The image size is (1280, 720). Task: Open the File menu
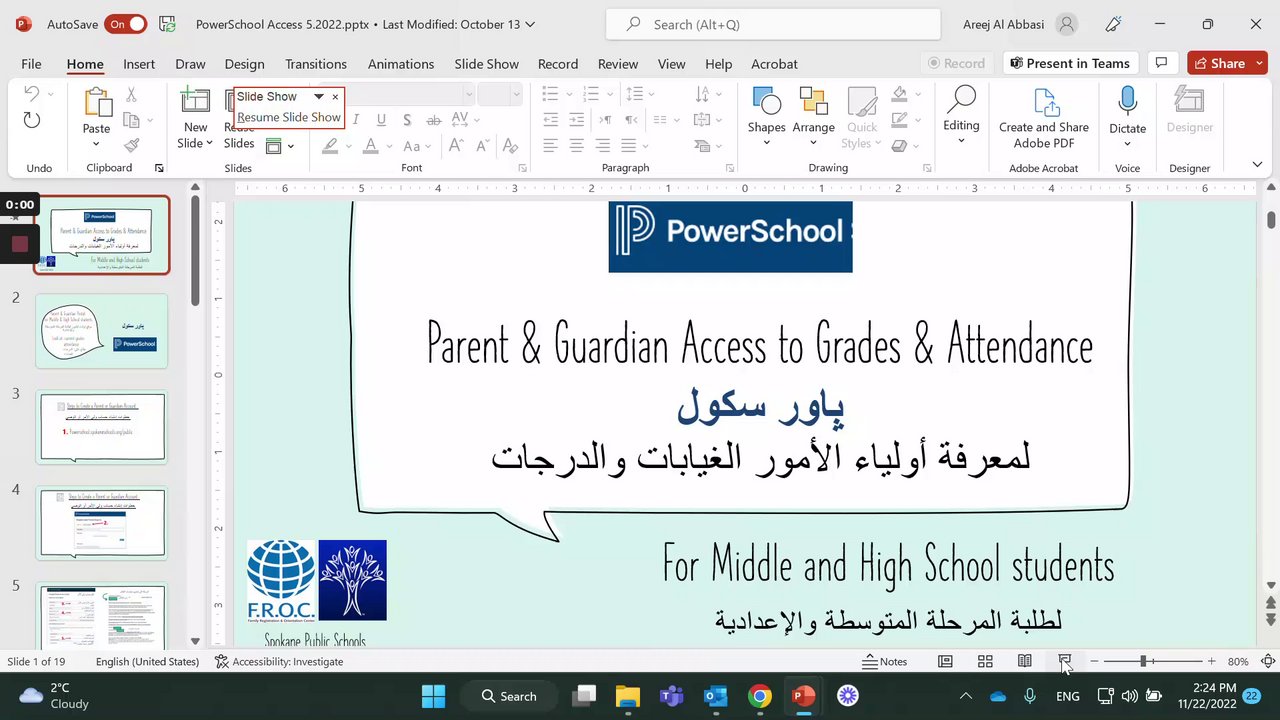[32, 63]
